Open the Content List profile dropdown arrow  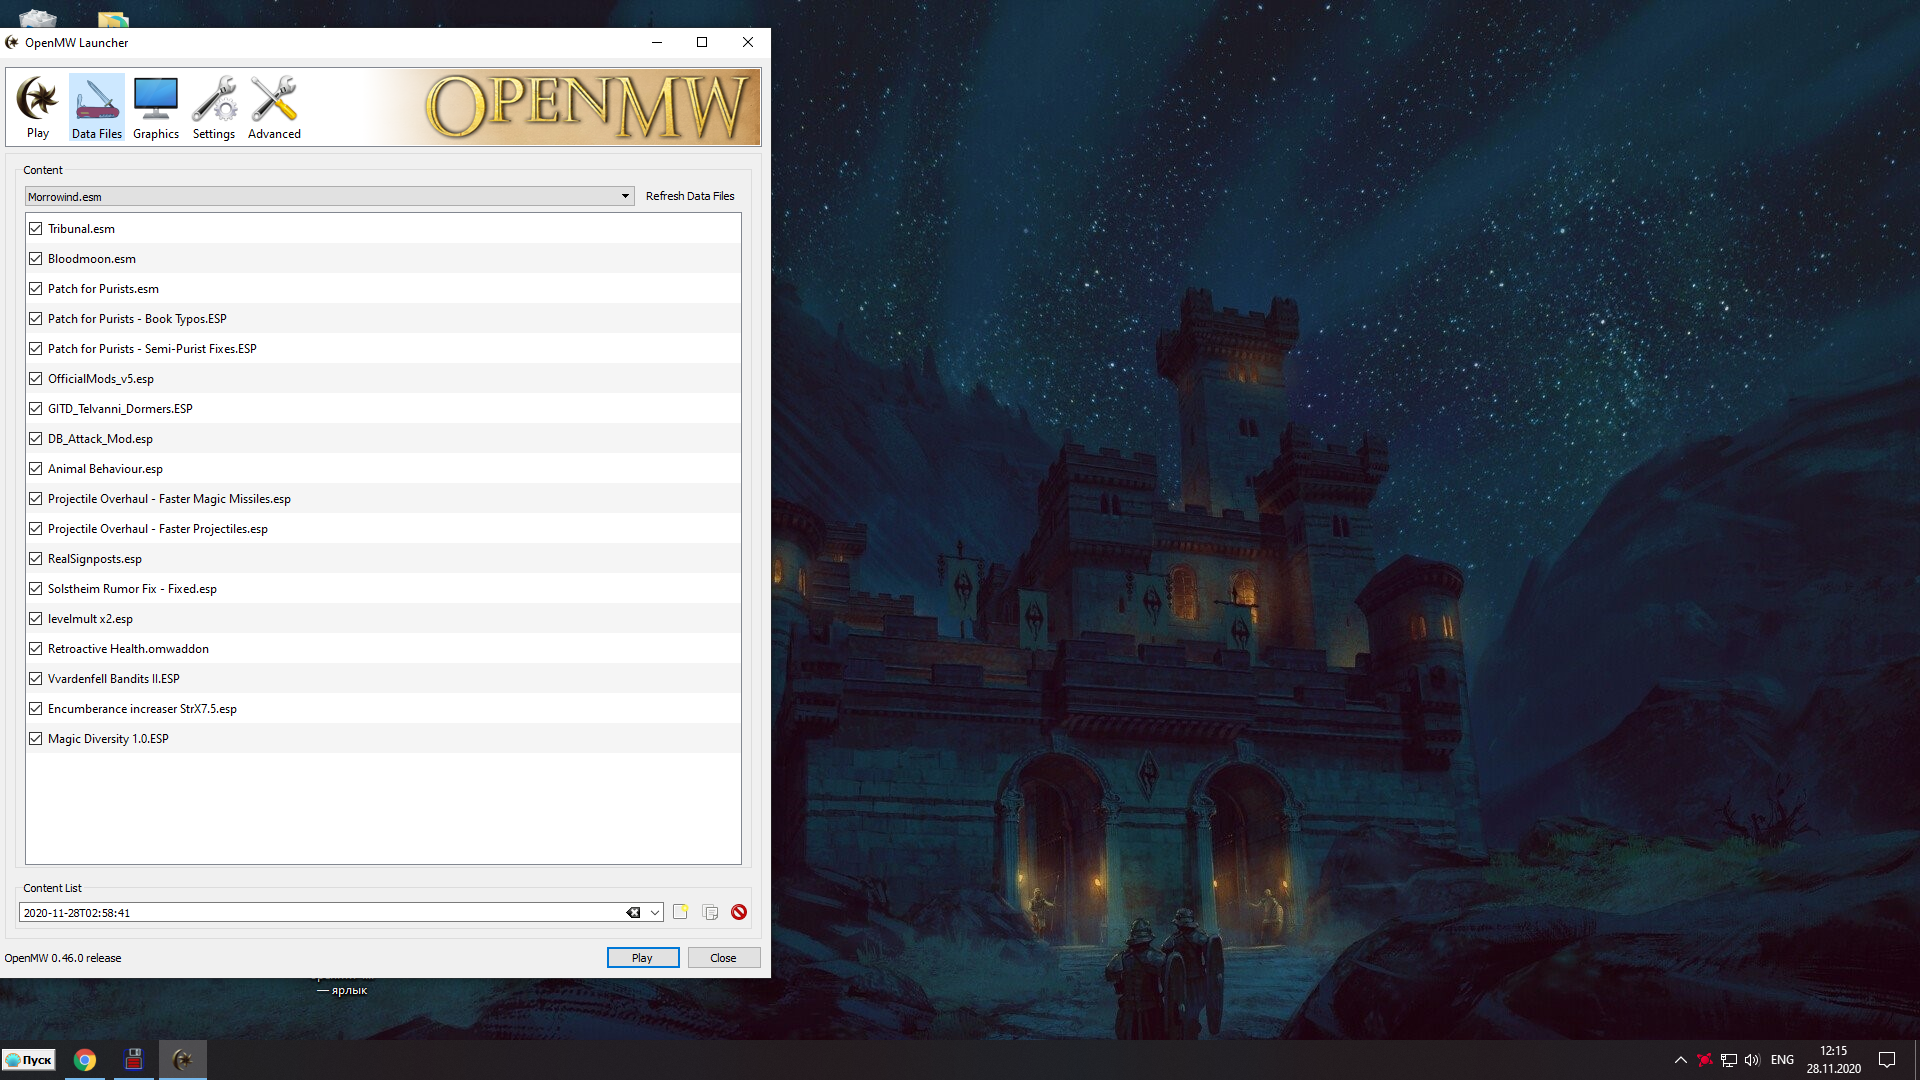[x=655, y=912]
